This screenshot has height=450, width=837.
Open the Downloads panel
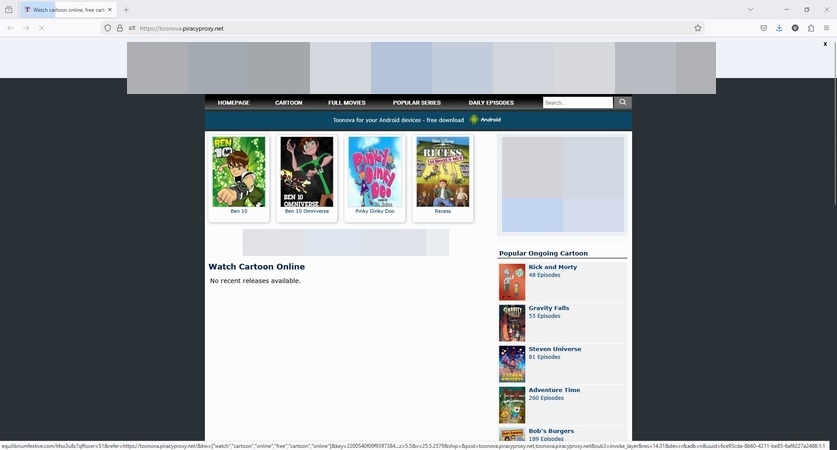[x=779, y=28]
